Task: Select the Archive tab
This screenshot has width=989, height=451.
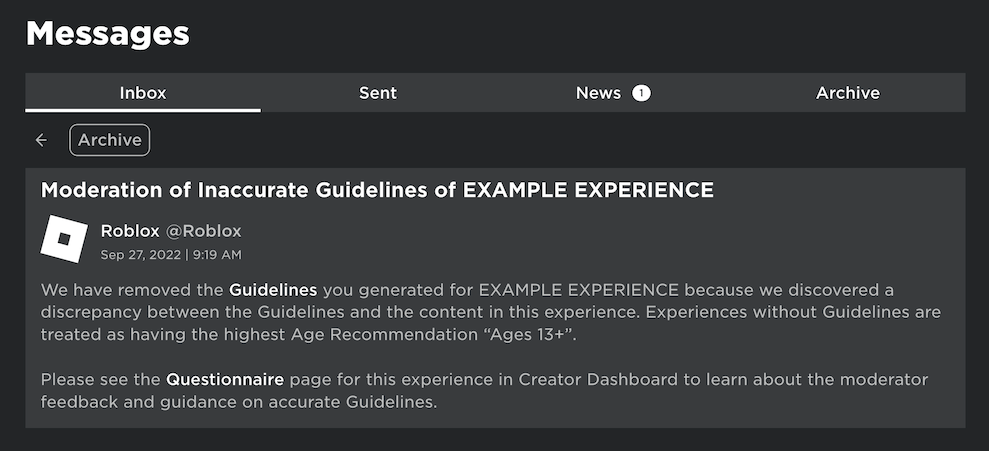Action: point(847,93)
